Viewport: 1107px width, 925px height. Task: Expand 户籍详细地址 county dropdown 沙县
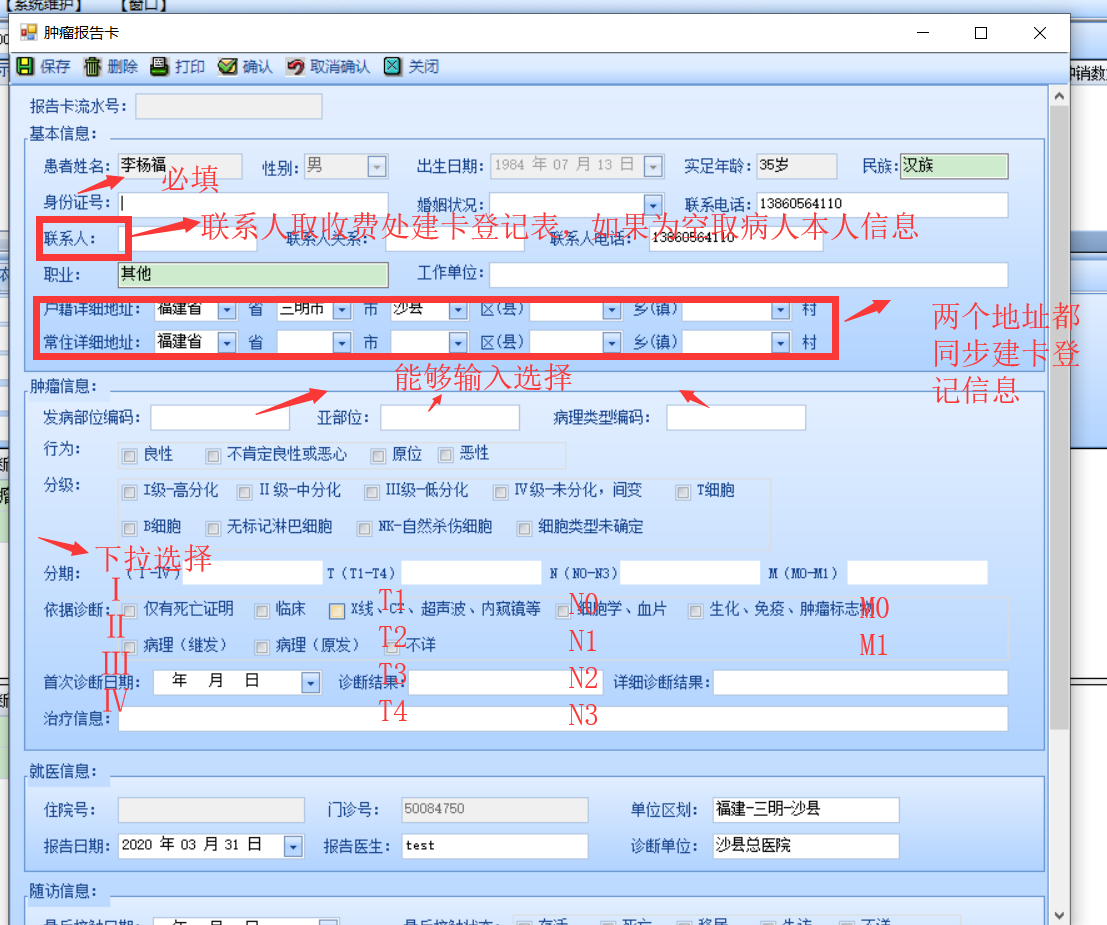click(x=457, y=309)
